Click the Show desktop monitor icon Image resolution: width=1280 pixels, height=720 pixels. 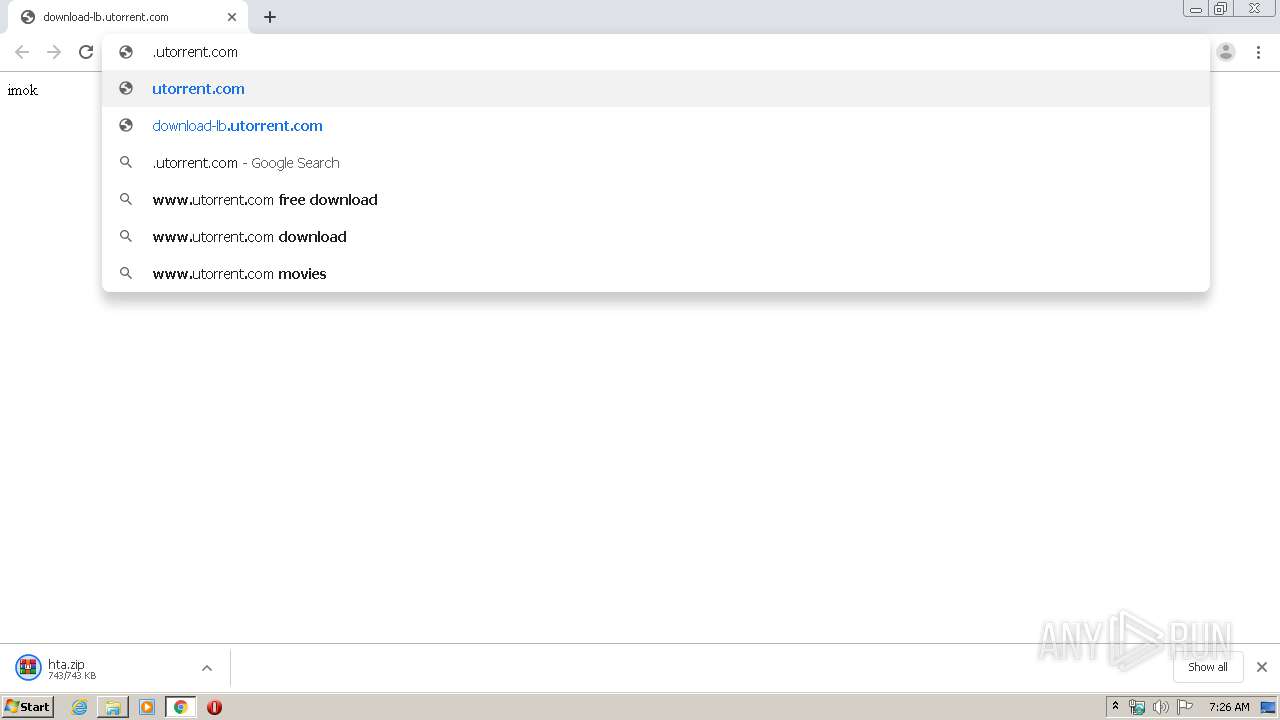[1268, 707]
